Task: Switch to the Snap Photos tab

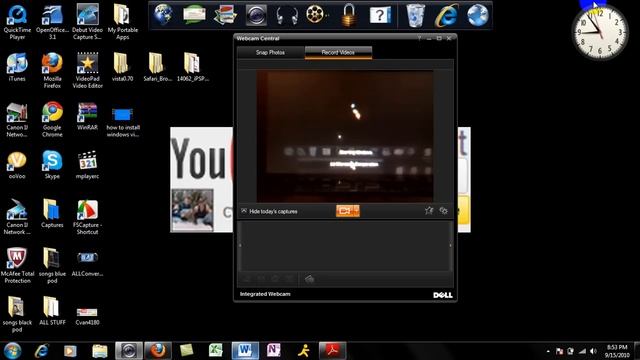Action: 270,52
